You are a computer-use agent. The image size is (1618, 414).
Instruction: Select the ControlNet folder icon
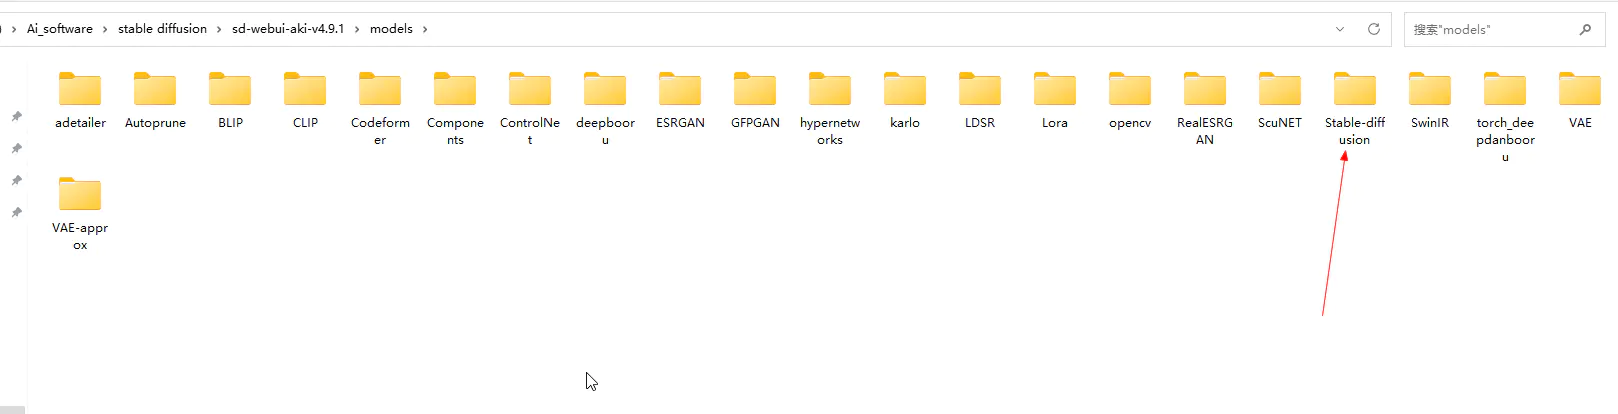coord(530,90)
